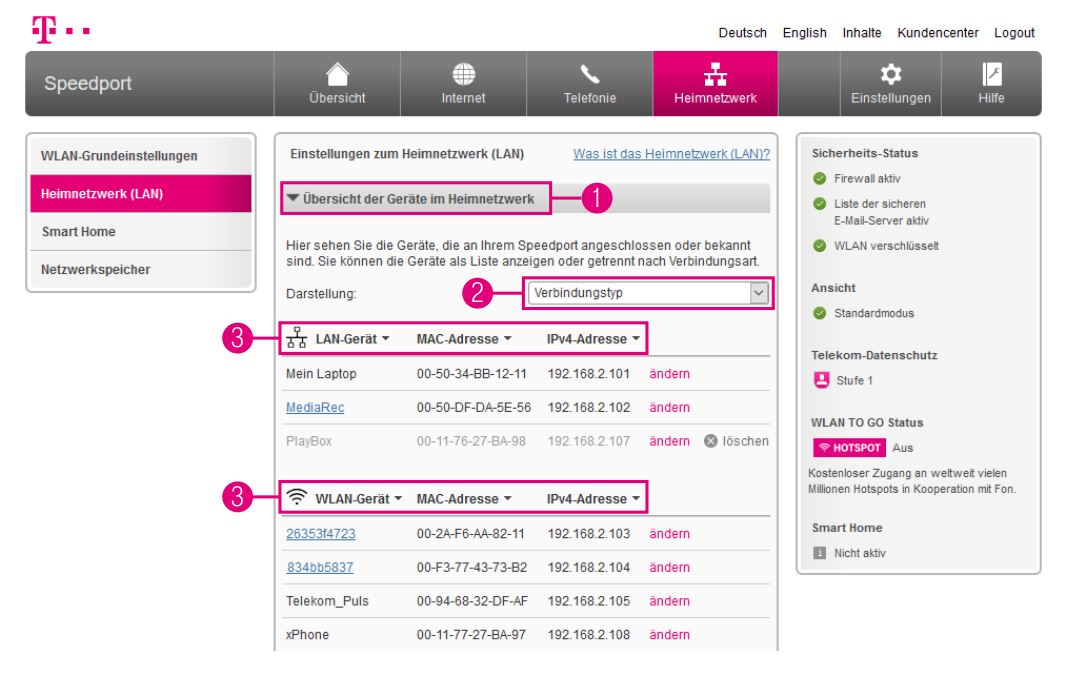Open the Telefonie tab
The width and height of the screenshot is (1086, 680).
[589, 84]
